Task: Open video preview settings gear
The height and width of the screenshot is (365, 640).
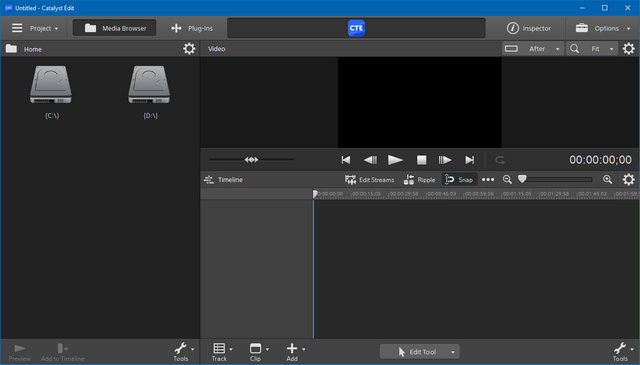Action: point(629,49)
